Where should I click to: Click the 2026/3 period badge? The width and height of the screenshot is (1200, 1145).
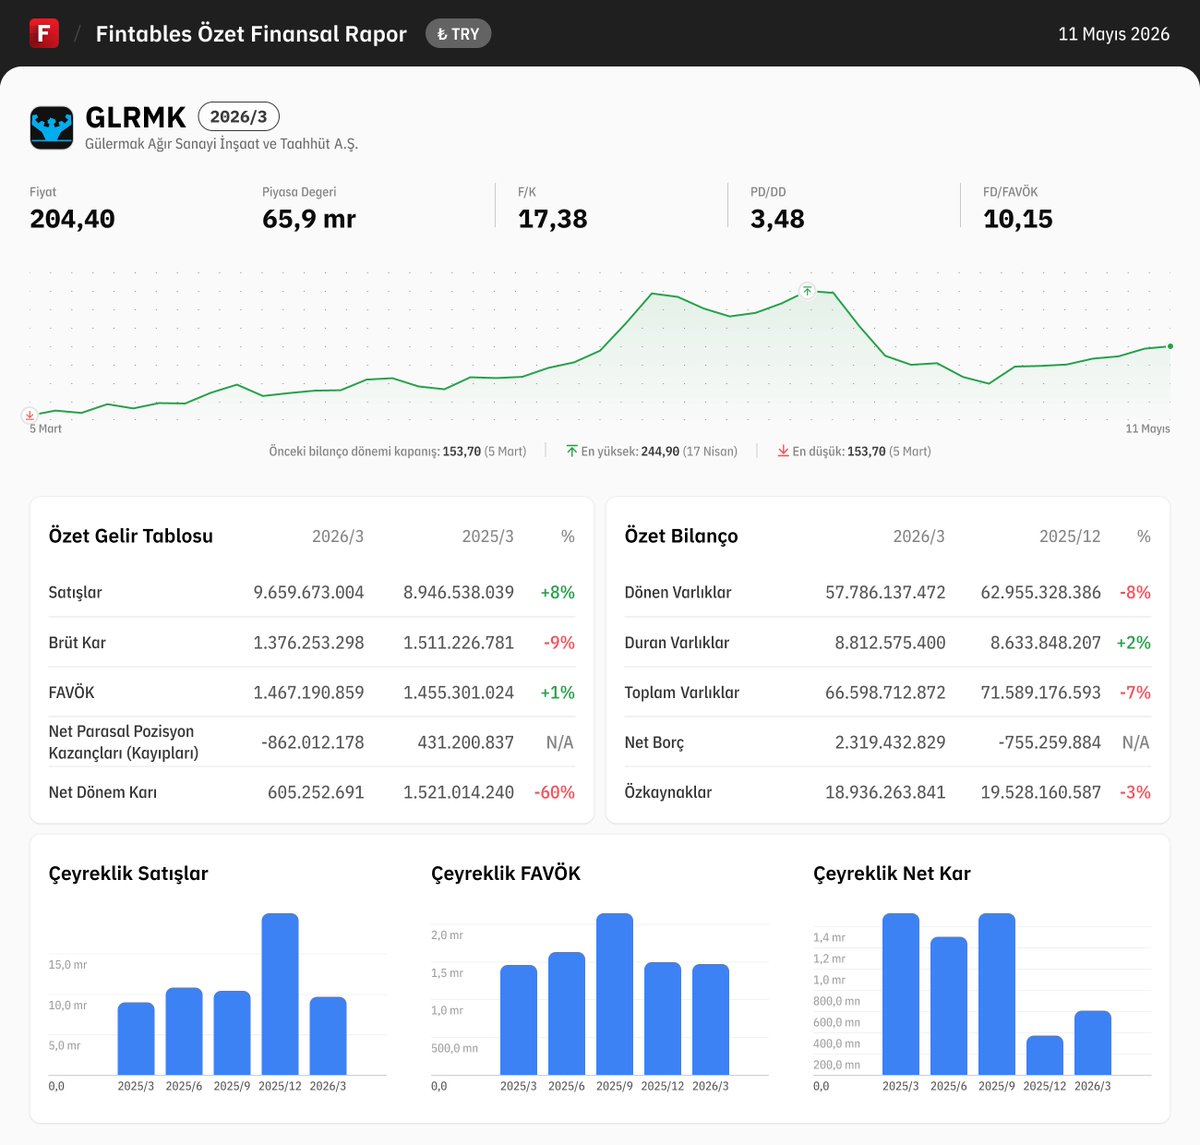pyautogui.click(x=238, y=117)
